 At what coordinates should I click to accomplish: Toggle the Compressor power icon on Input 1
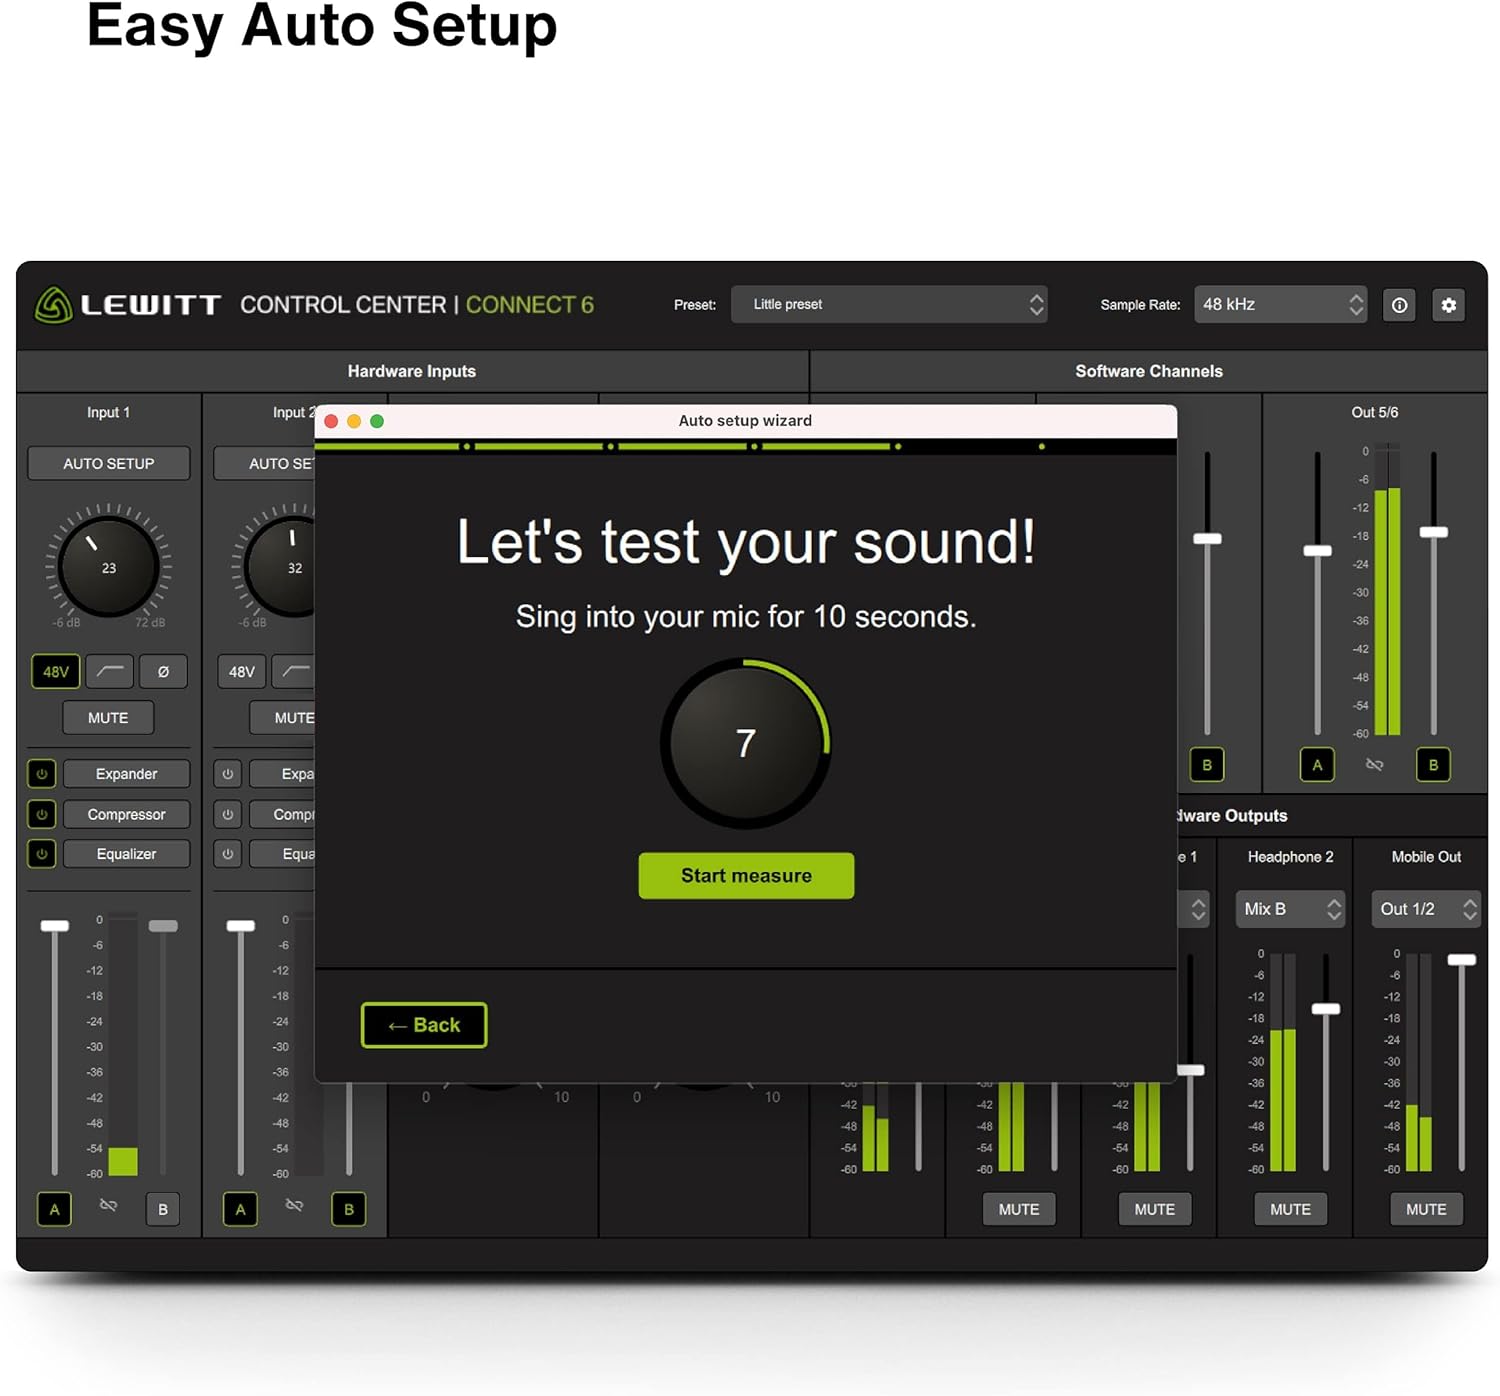tap(42, 814)
